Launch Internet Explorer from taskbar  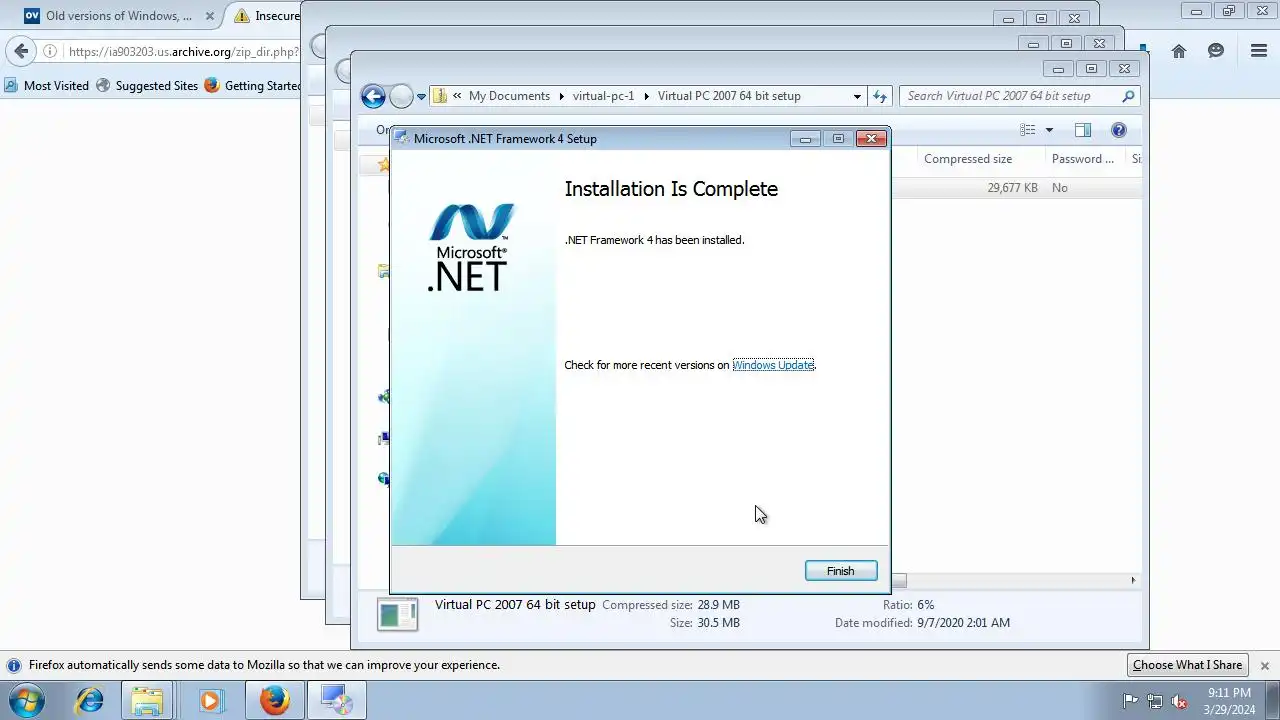(x=89, y=701)
